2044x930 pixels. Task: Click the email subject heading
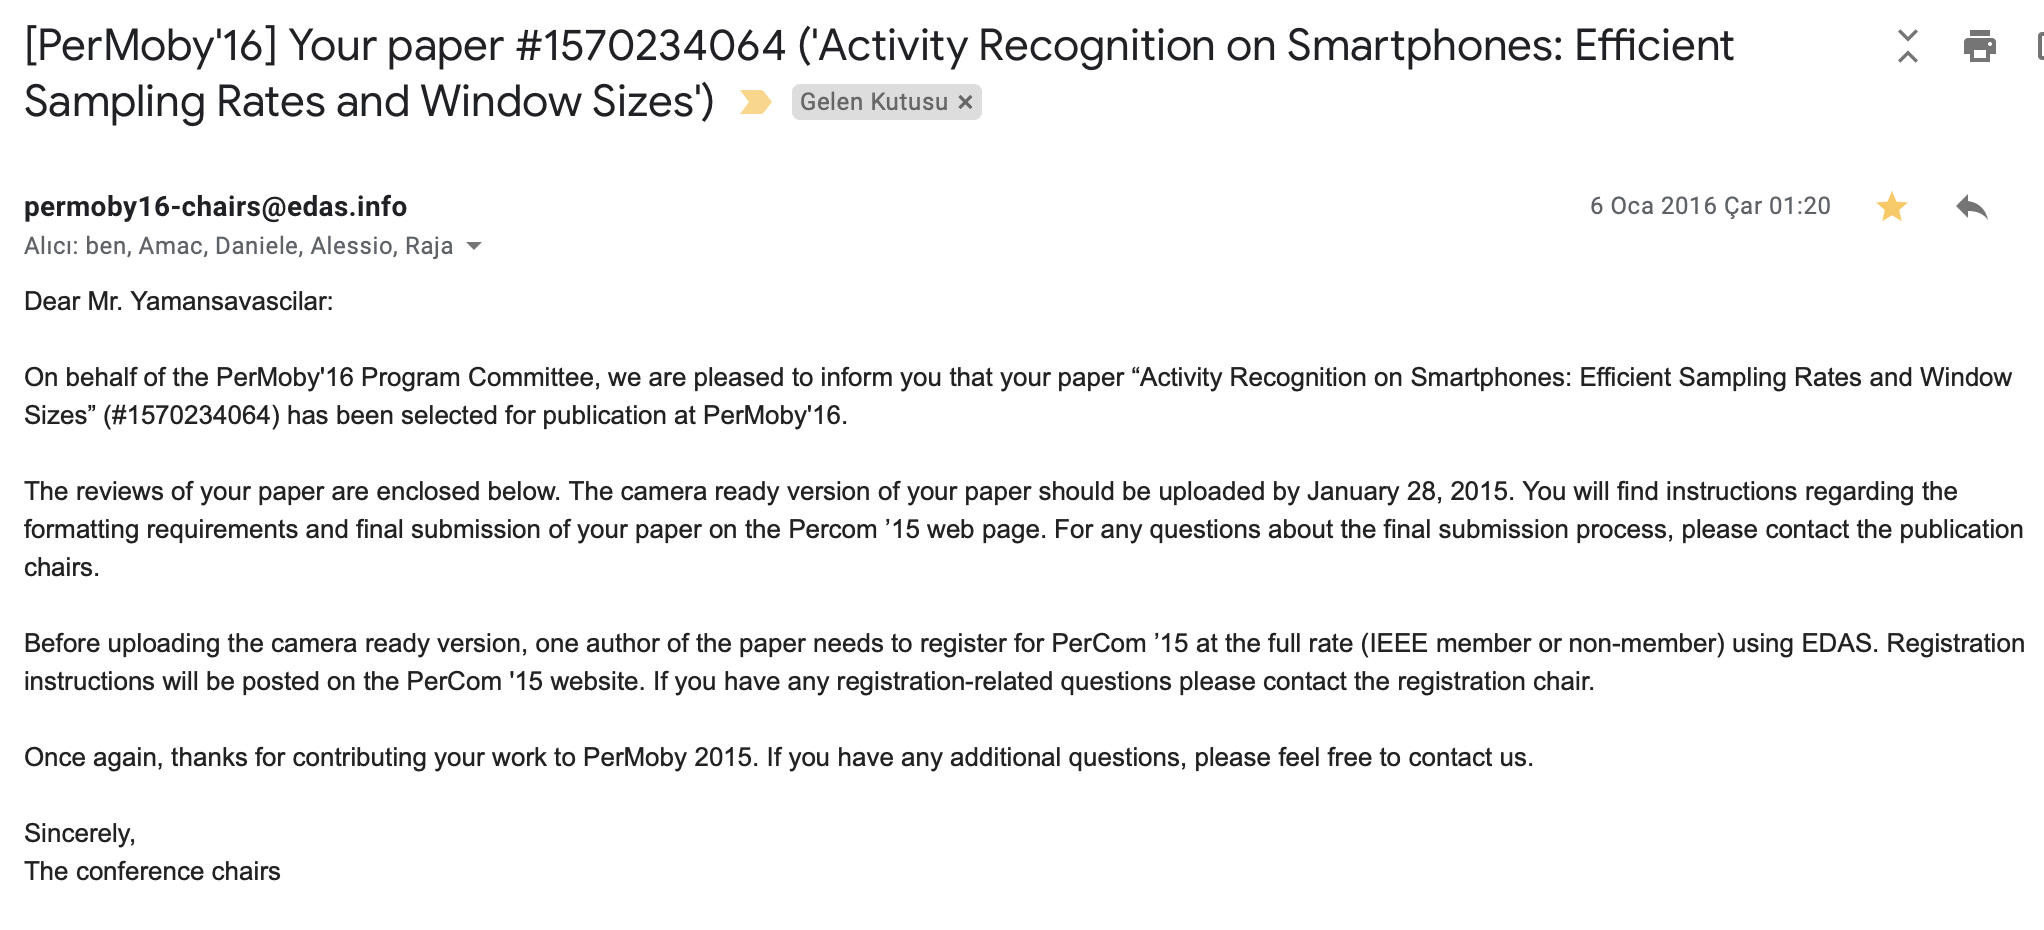(879, 73)
